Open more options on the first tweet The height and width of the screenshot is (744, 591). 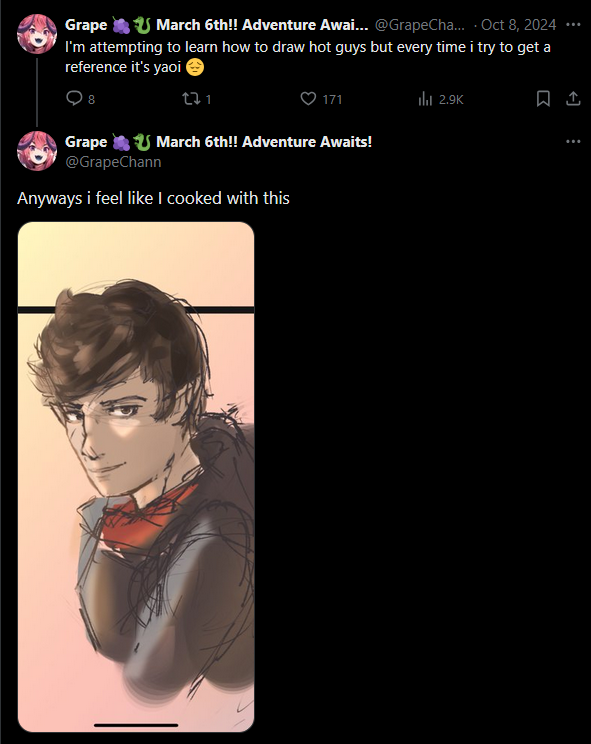pyautogui.click(x=573, y=25)
